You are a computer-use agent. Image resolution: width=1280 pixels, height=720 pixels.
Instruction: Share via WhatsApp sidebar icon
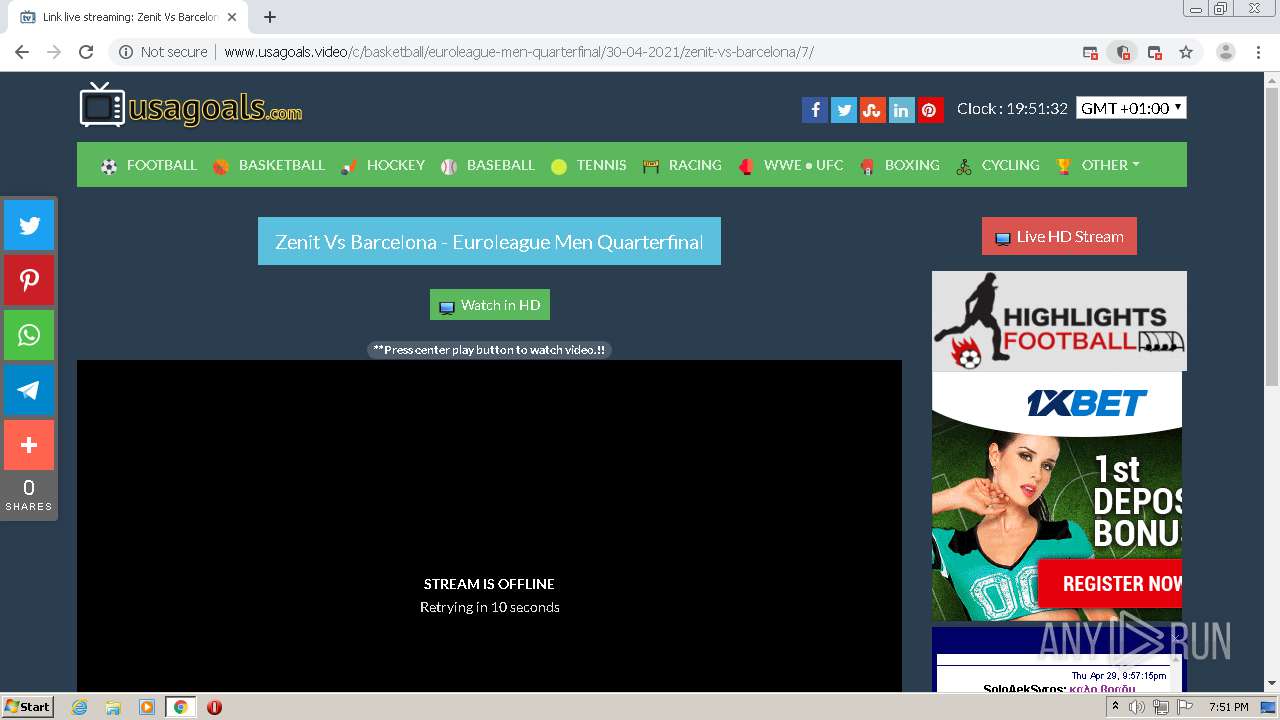point(29,335)
